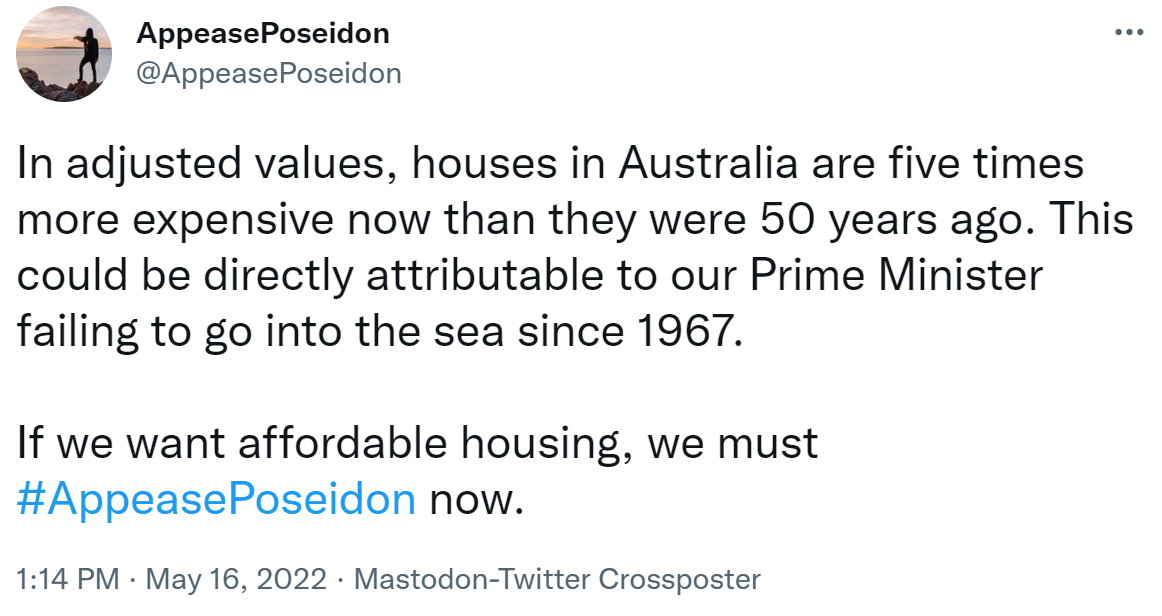Open the AppeasePoseidon display name profile
The width and height of the screenshot is (1162, 616).
[x=263, y=33]
